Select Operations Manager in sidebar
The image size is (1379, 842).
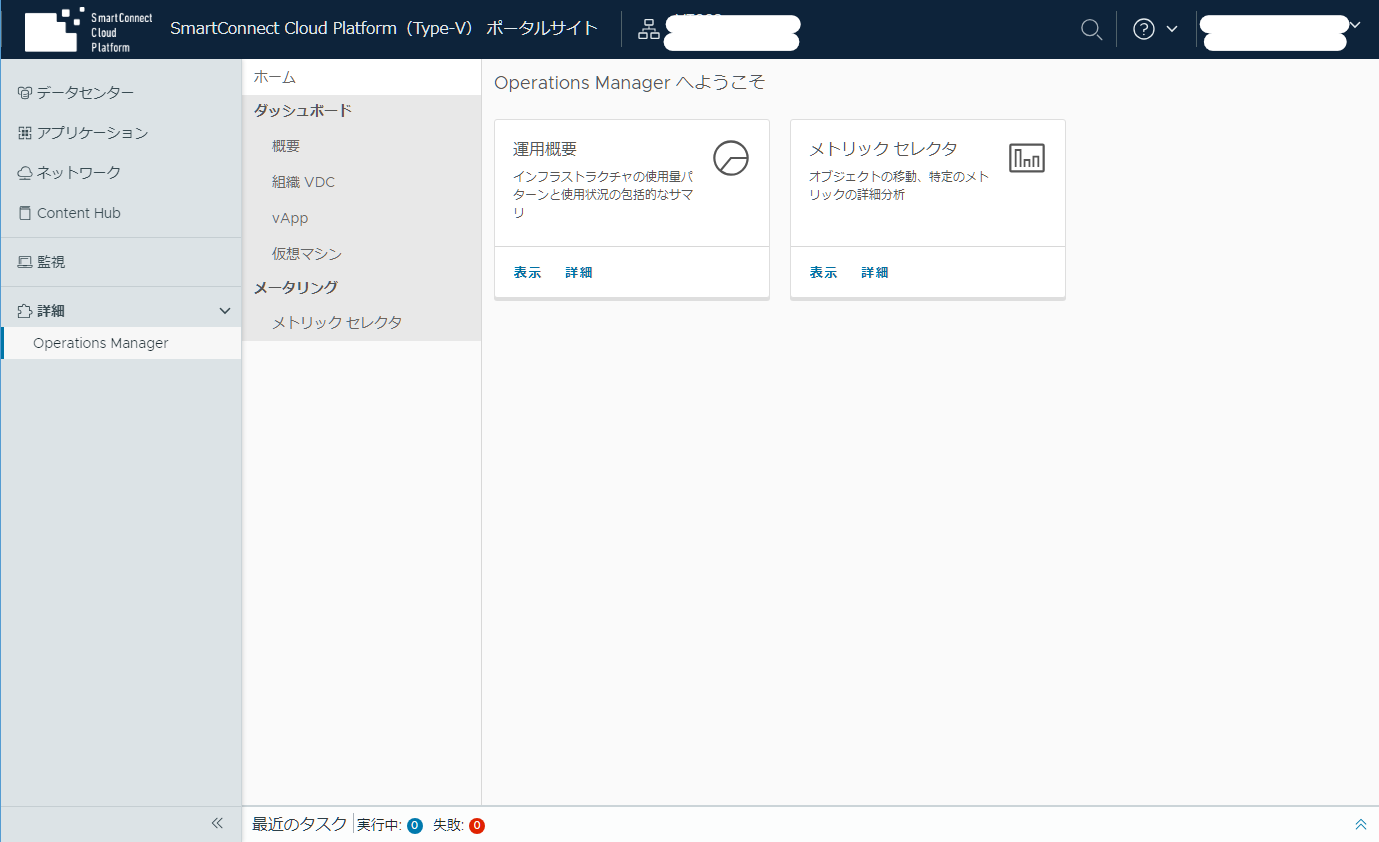[121, 343]
